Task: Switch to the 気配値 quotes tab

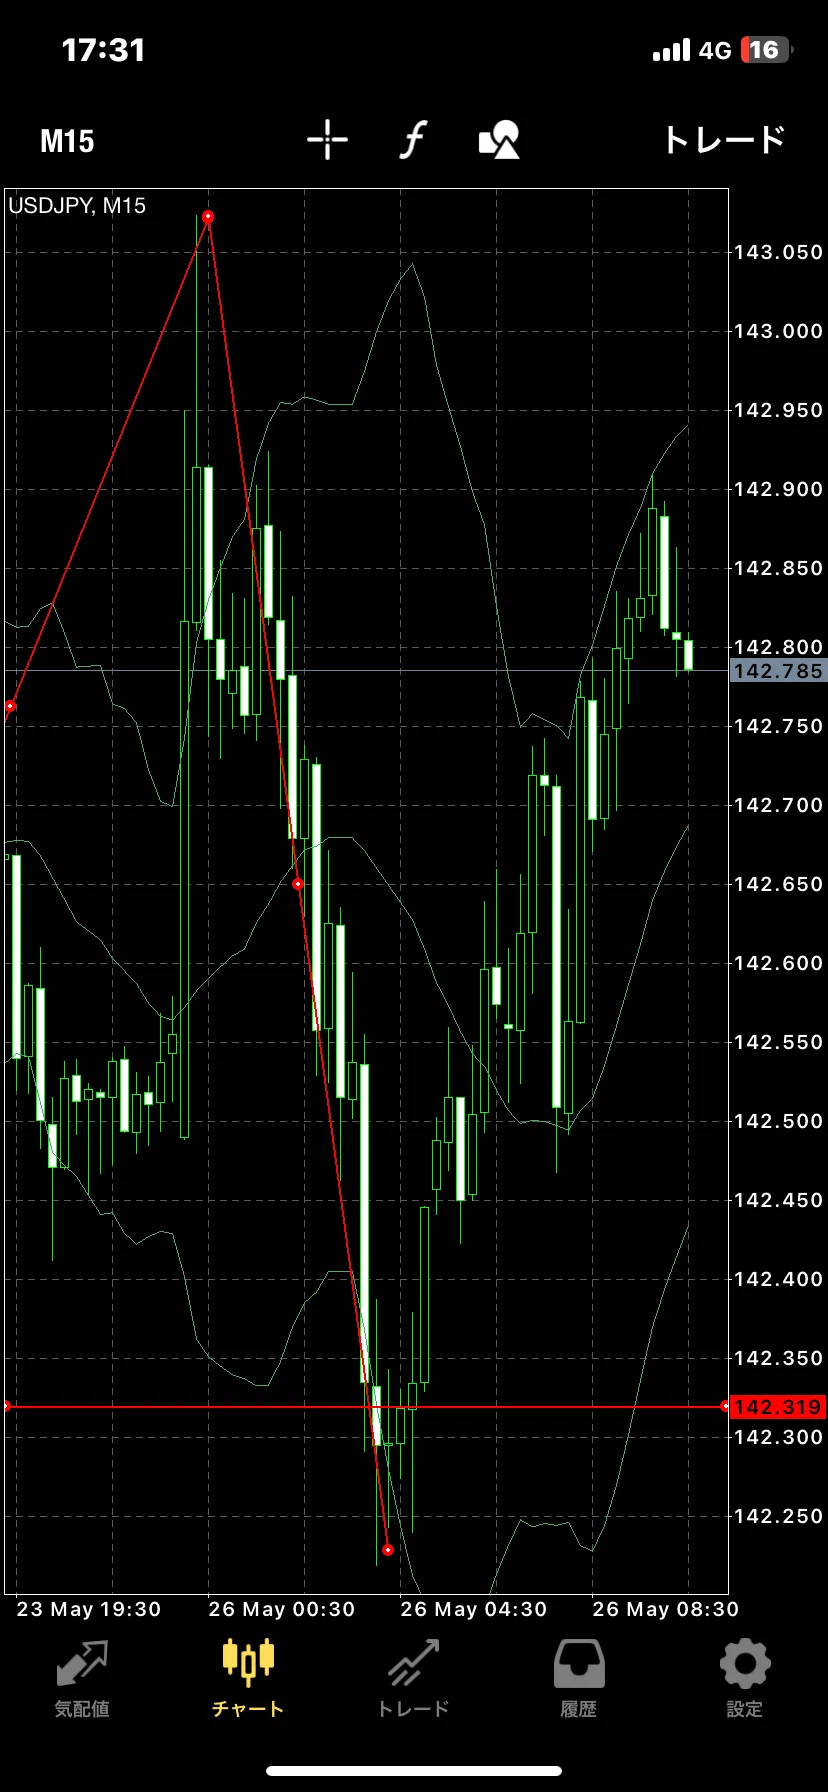Action: 82,1679
